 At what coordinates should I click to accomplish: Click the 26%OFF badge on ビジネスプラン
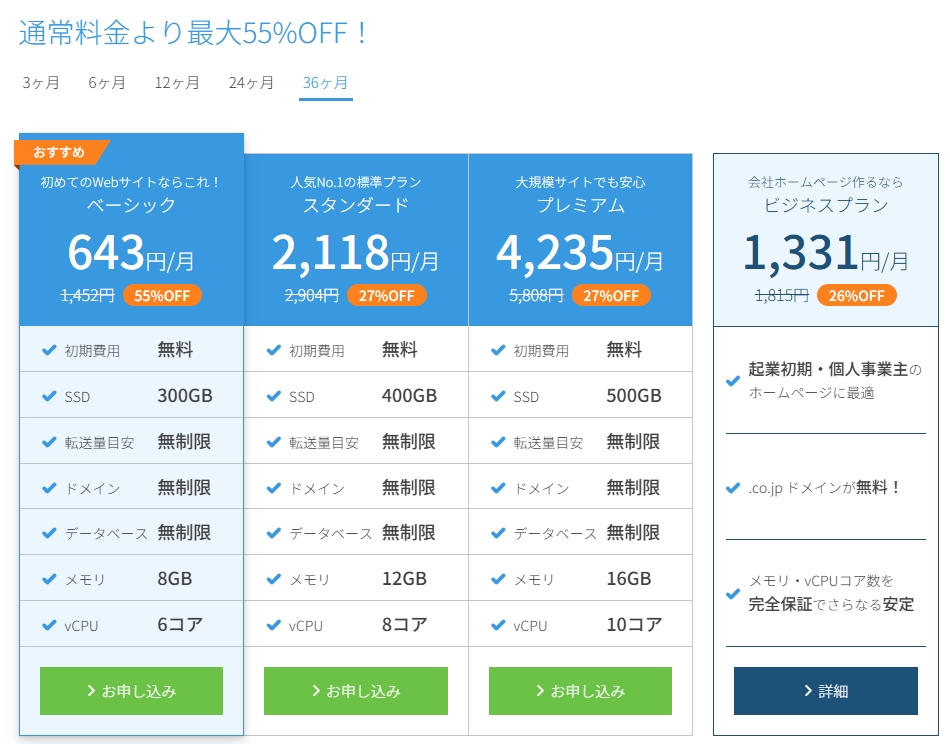click(x=856, y=295)
